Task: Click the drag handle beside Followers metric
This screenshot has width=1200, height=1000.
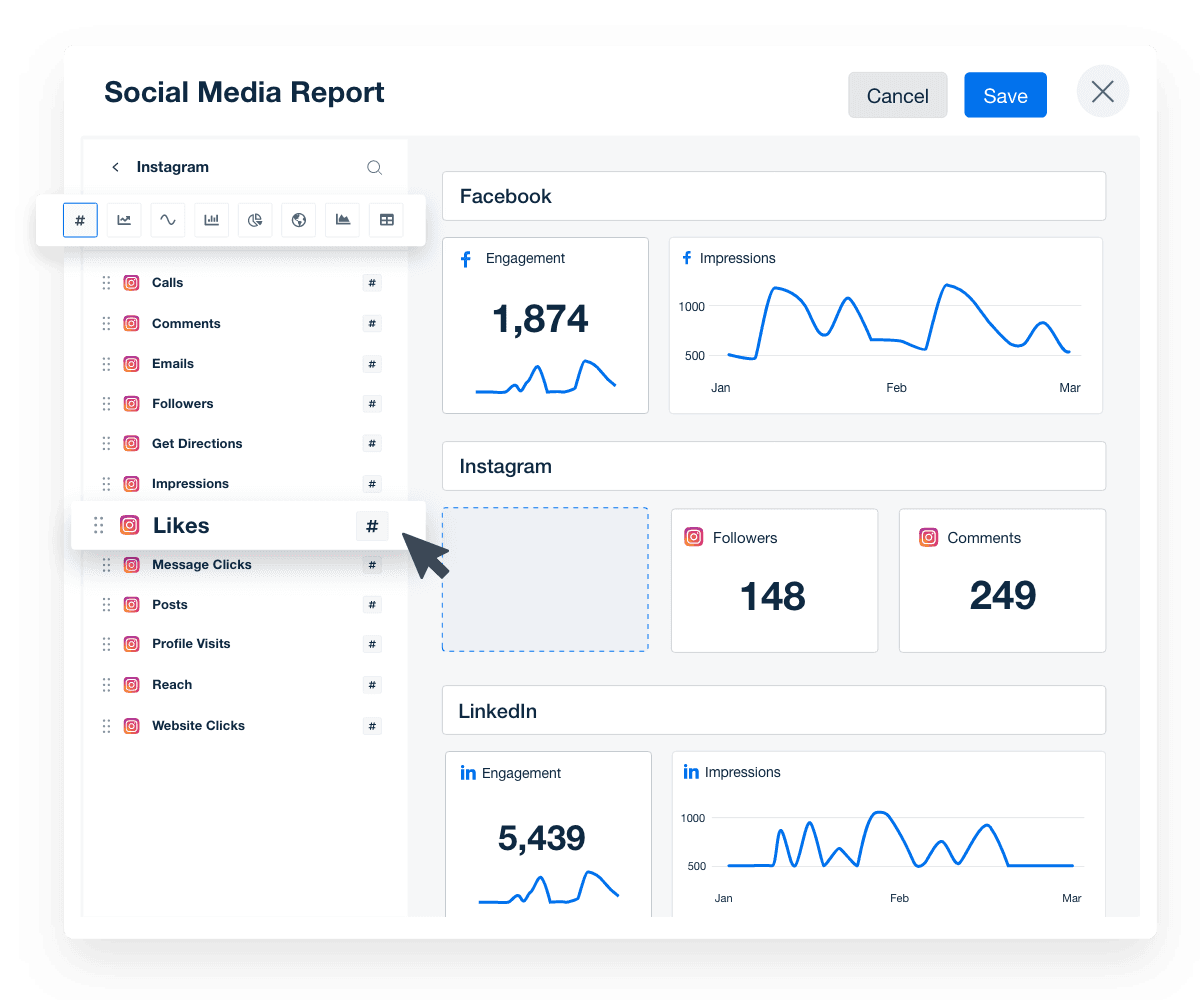Action: (106, 404)
